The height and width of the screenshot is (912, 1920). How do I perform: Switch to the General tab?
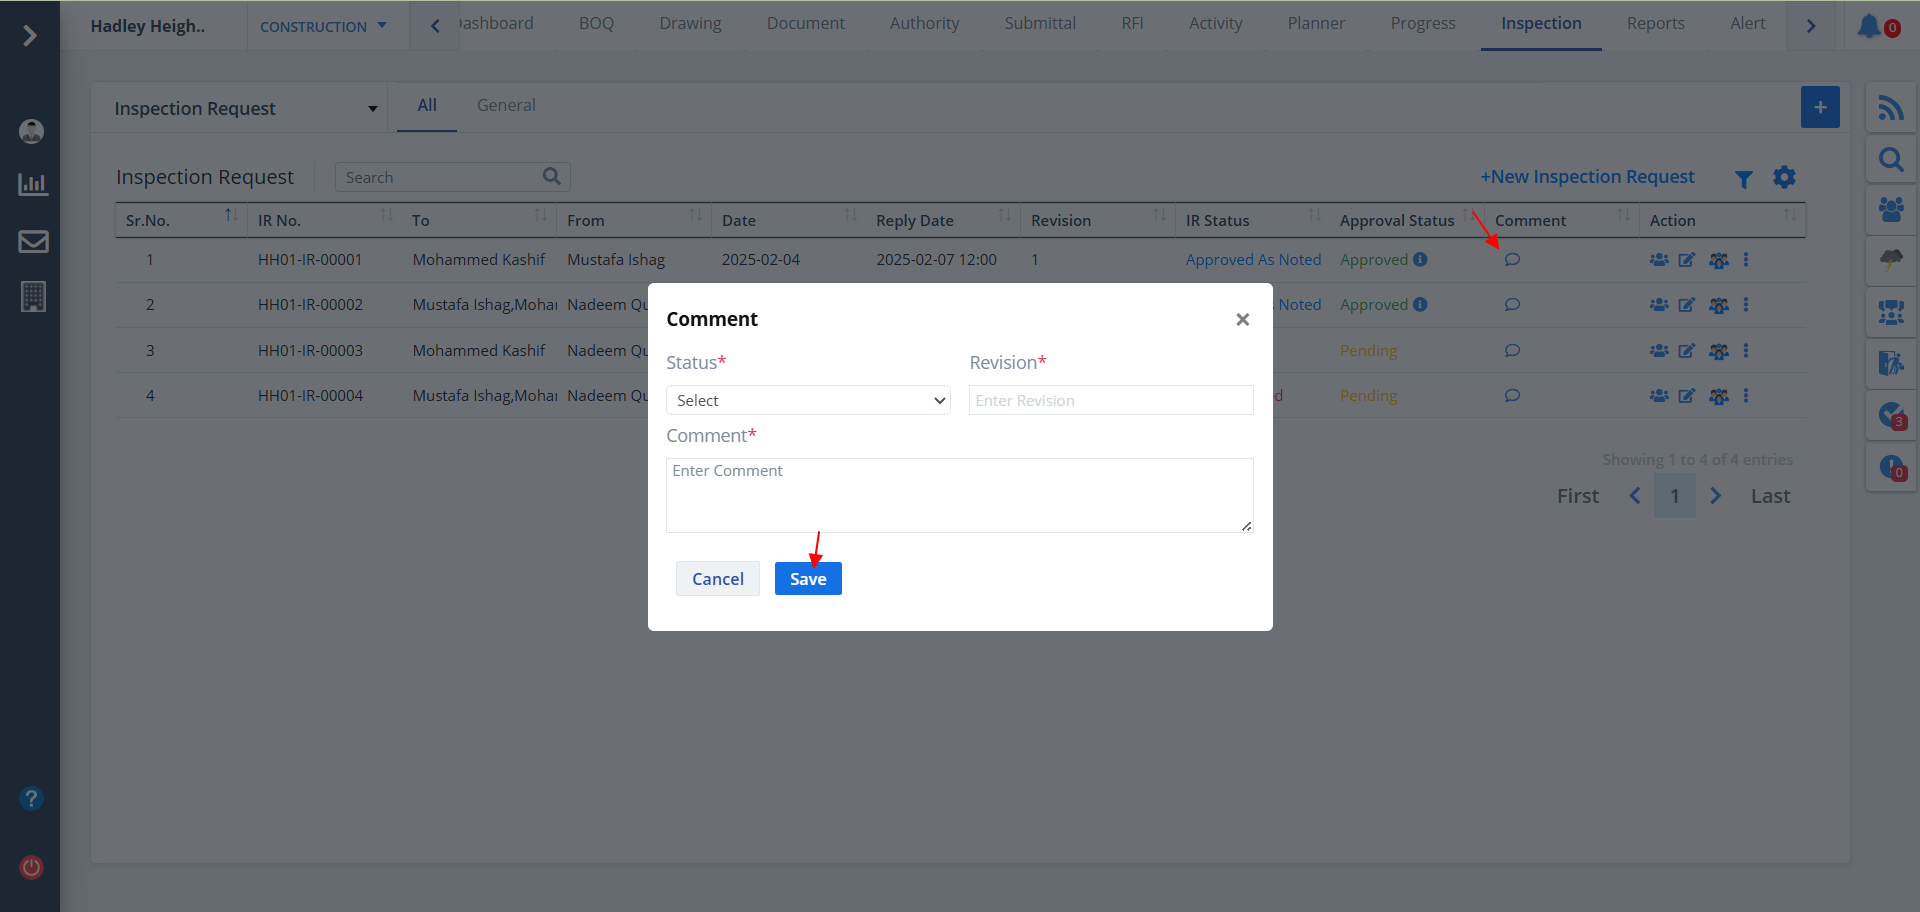[506, 106]
